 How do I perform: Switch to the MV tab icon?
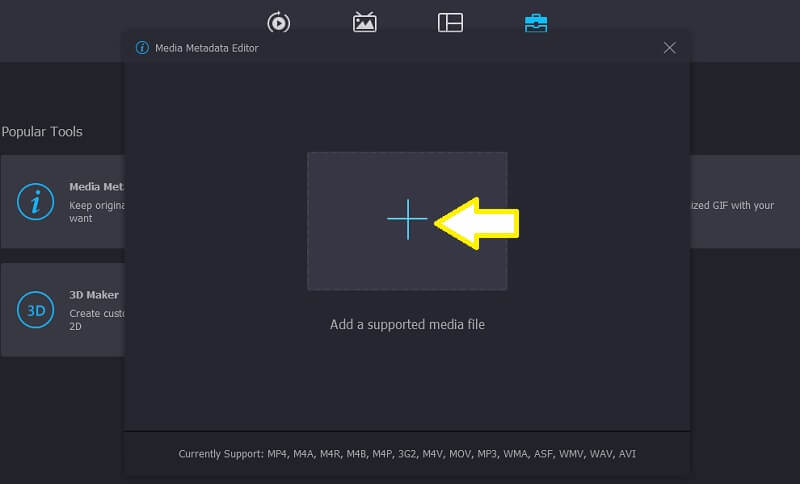coord(365,22)
